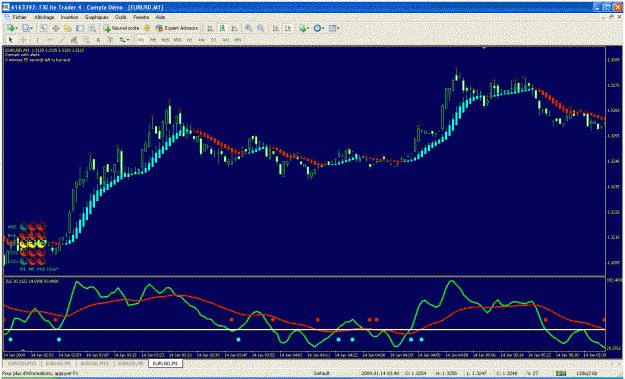Viewport: 625px width, 379px height.
Task: Switch chart to line chart mode
Action: (x=234, y=28)
